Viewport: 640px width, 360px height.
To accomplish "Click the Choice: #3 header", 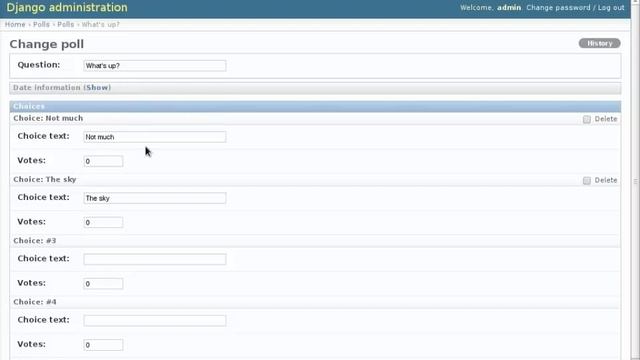I will coord(35,241).
